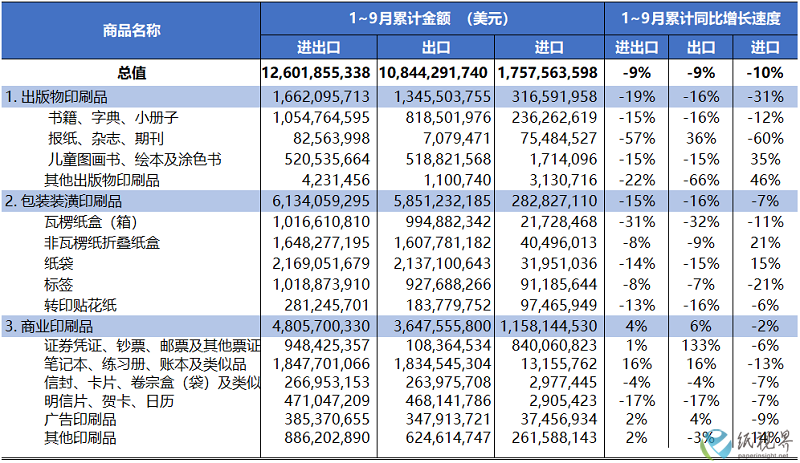This screenshot has height=463, width=800.
Task: Click value 2,169,051,679
Action: click(x=321, y=264)
